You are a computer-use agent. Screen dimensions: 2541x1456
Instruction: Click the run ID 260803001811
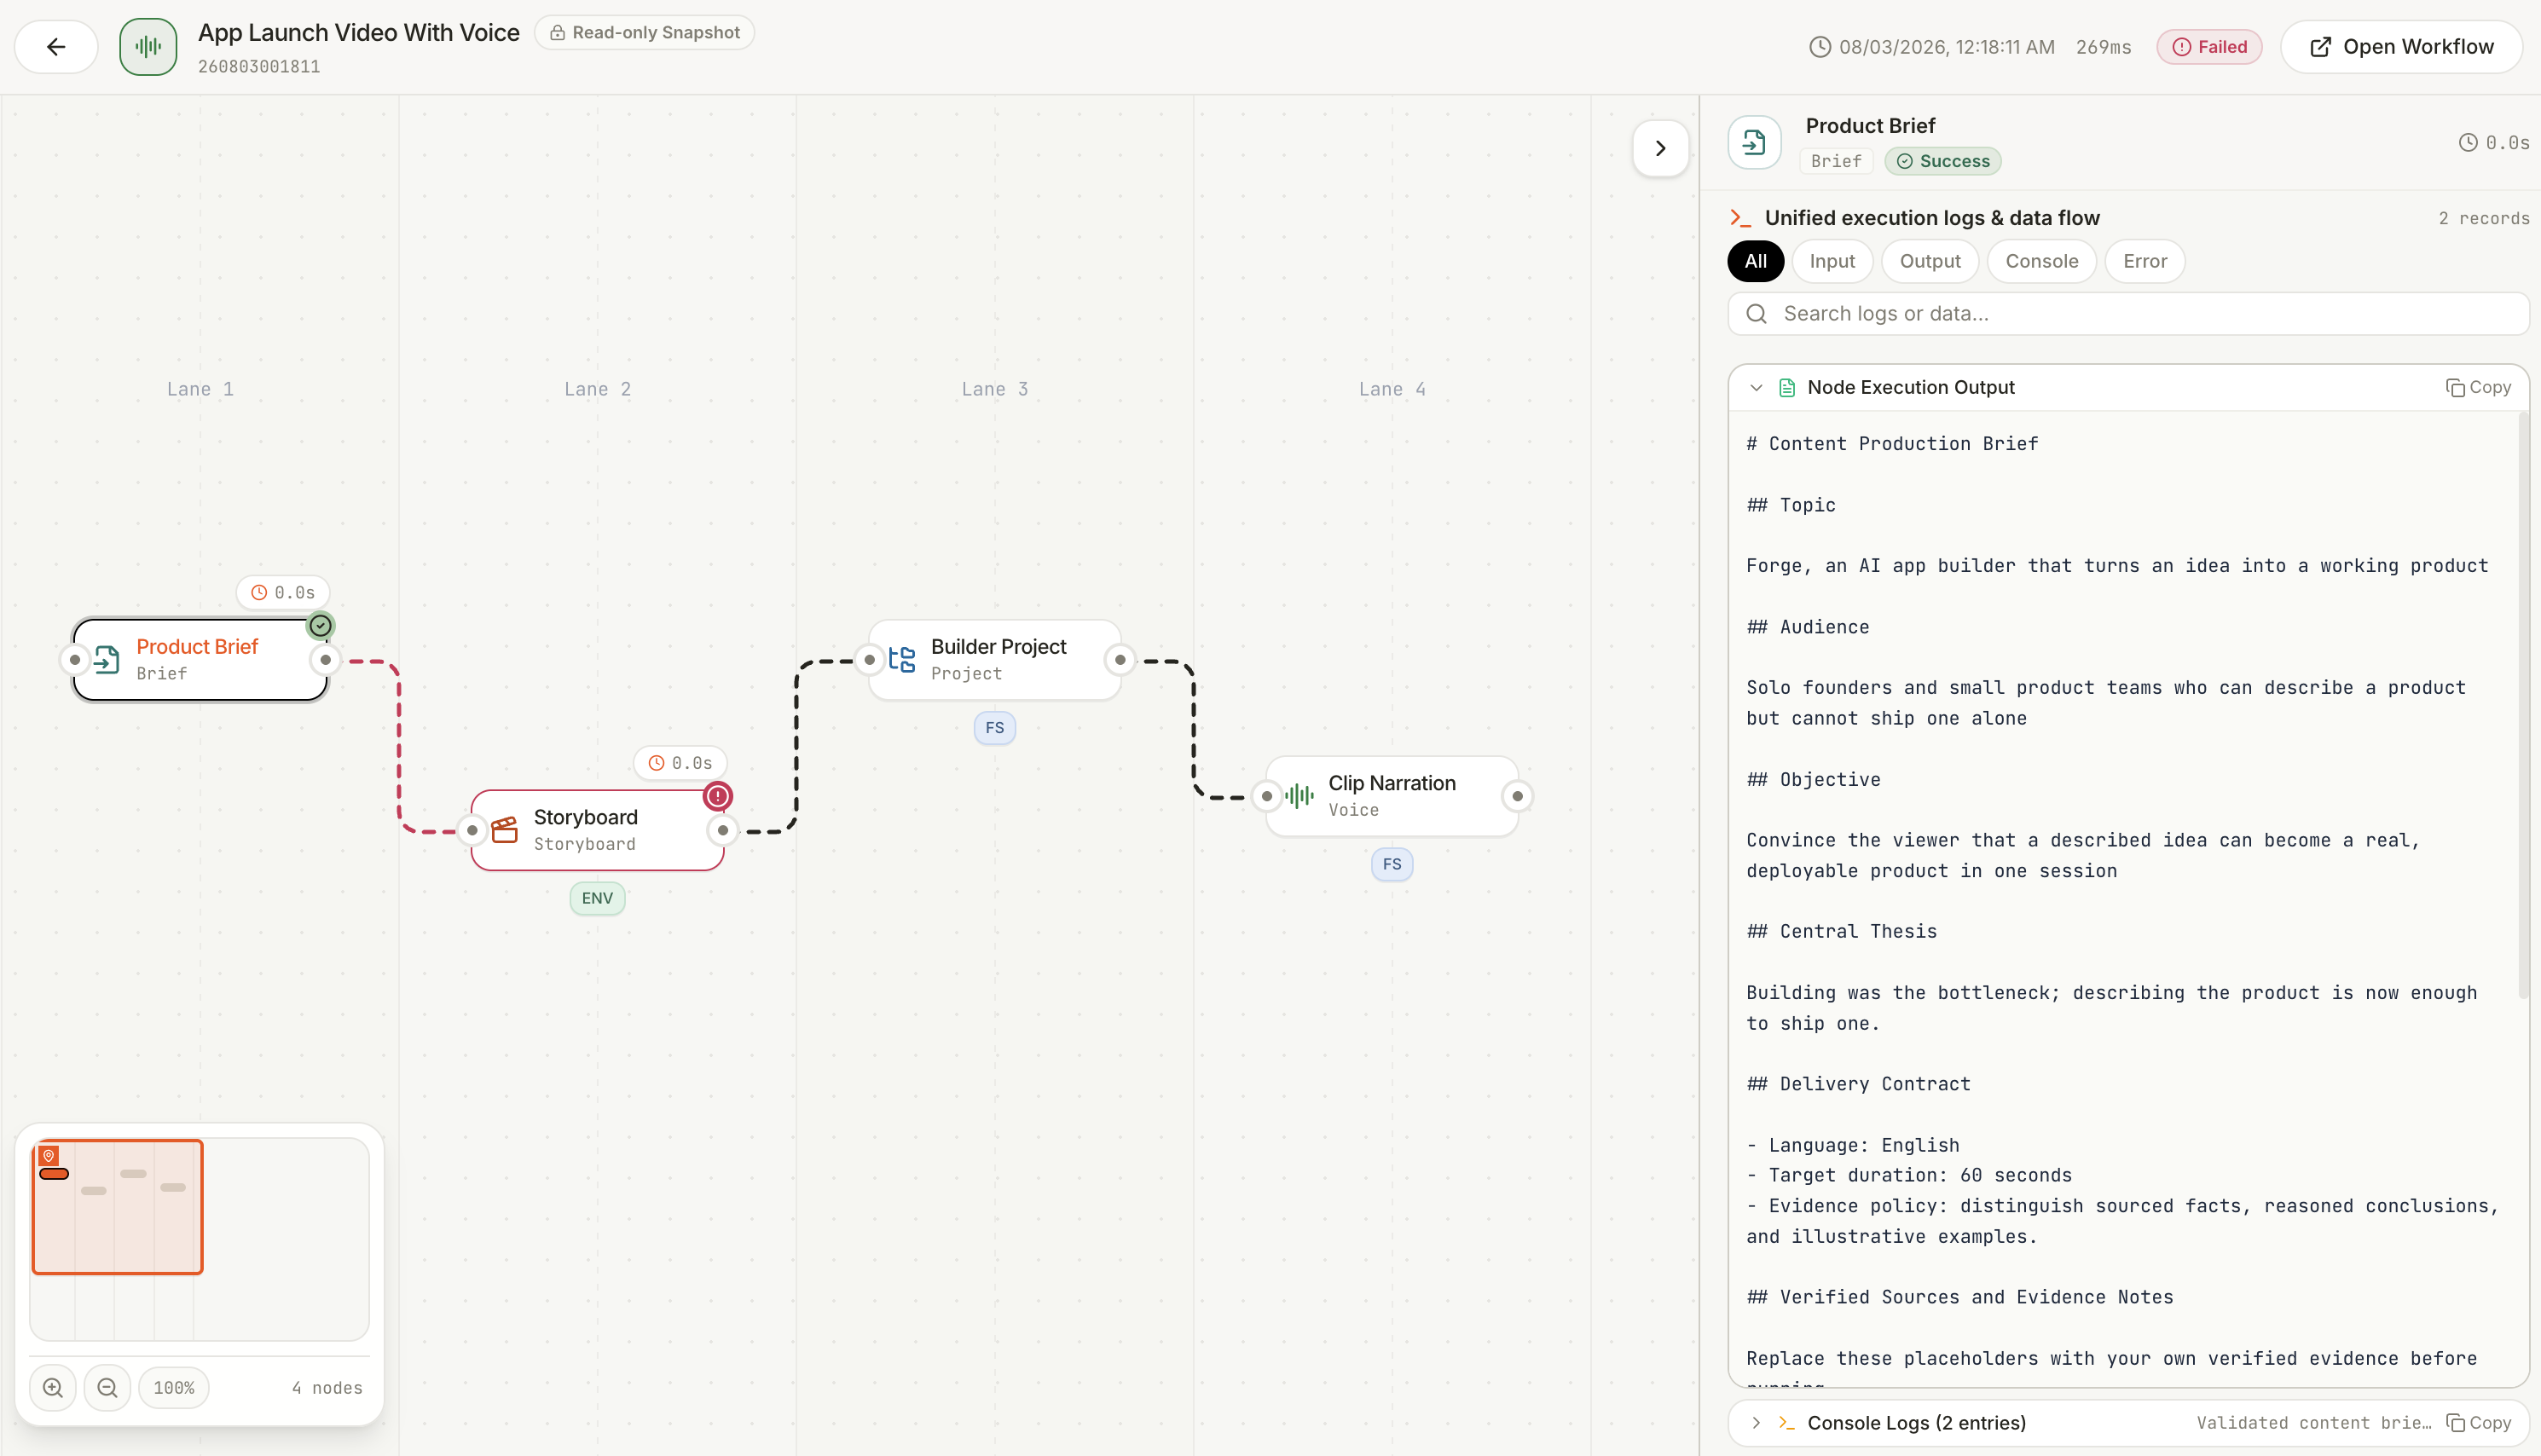(259, 67)
